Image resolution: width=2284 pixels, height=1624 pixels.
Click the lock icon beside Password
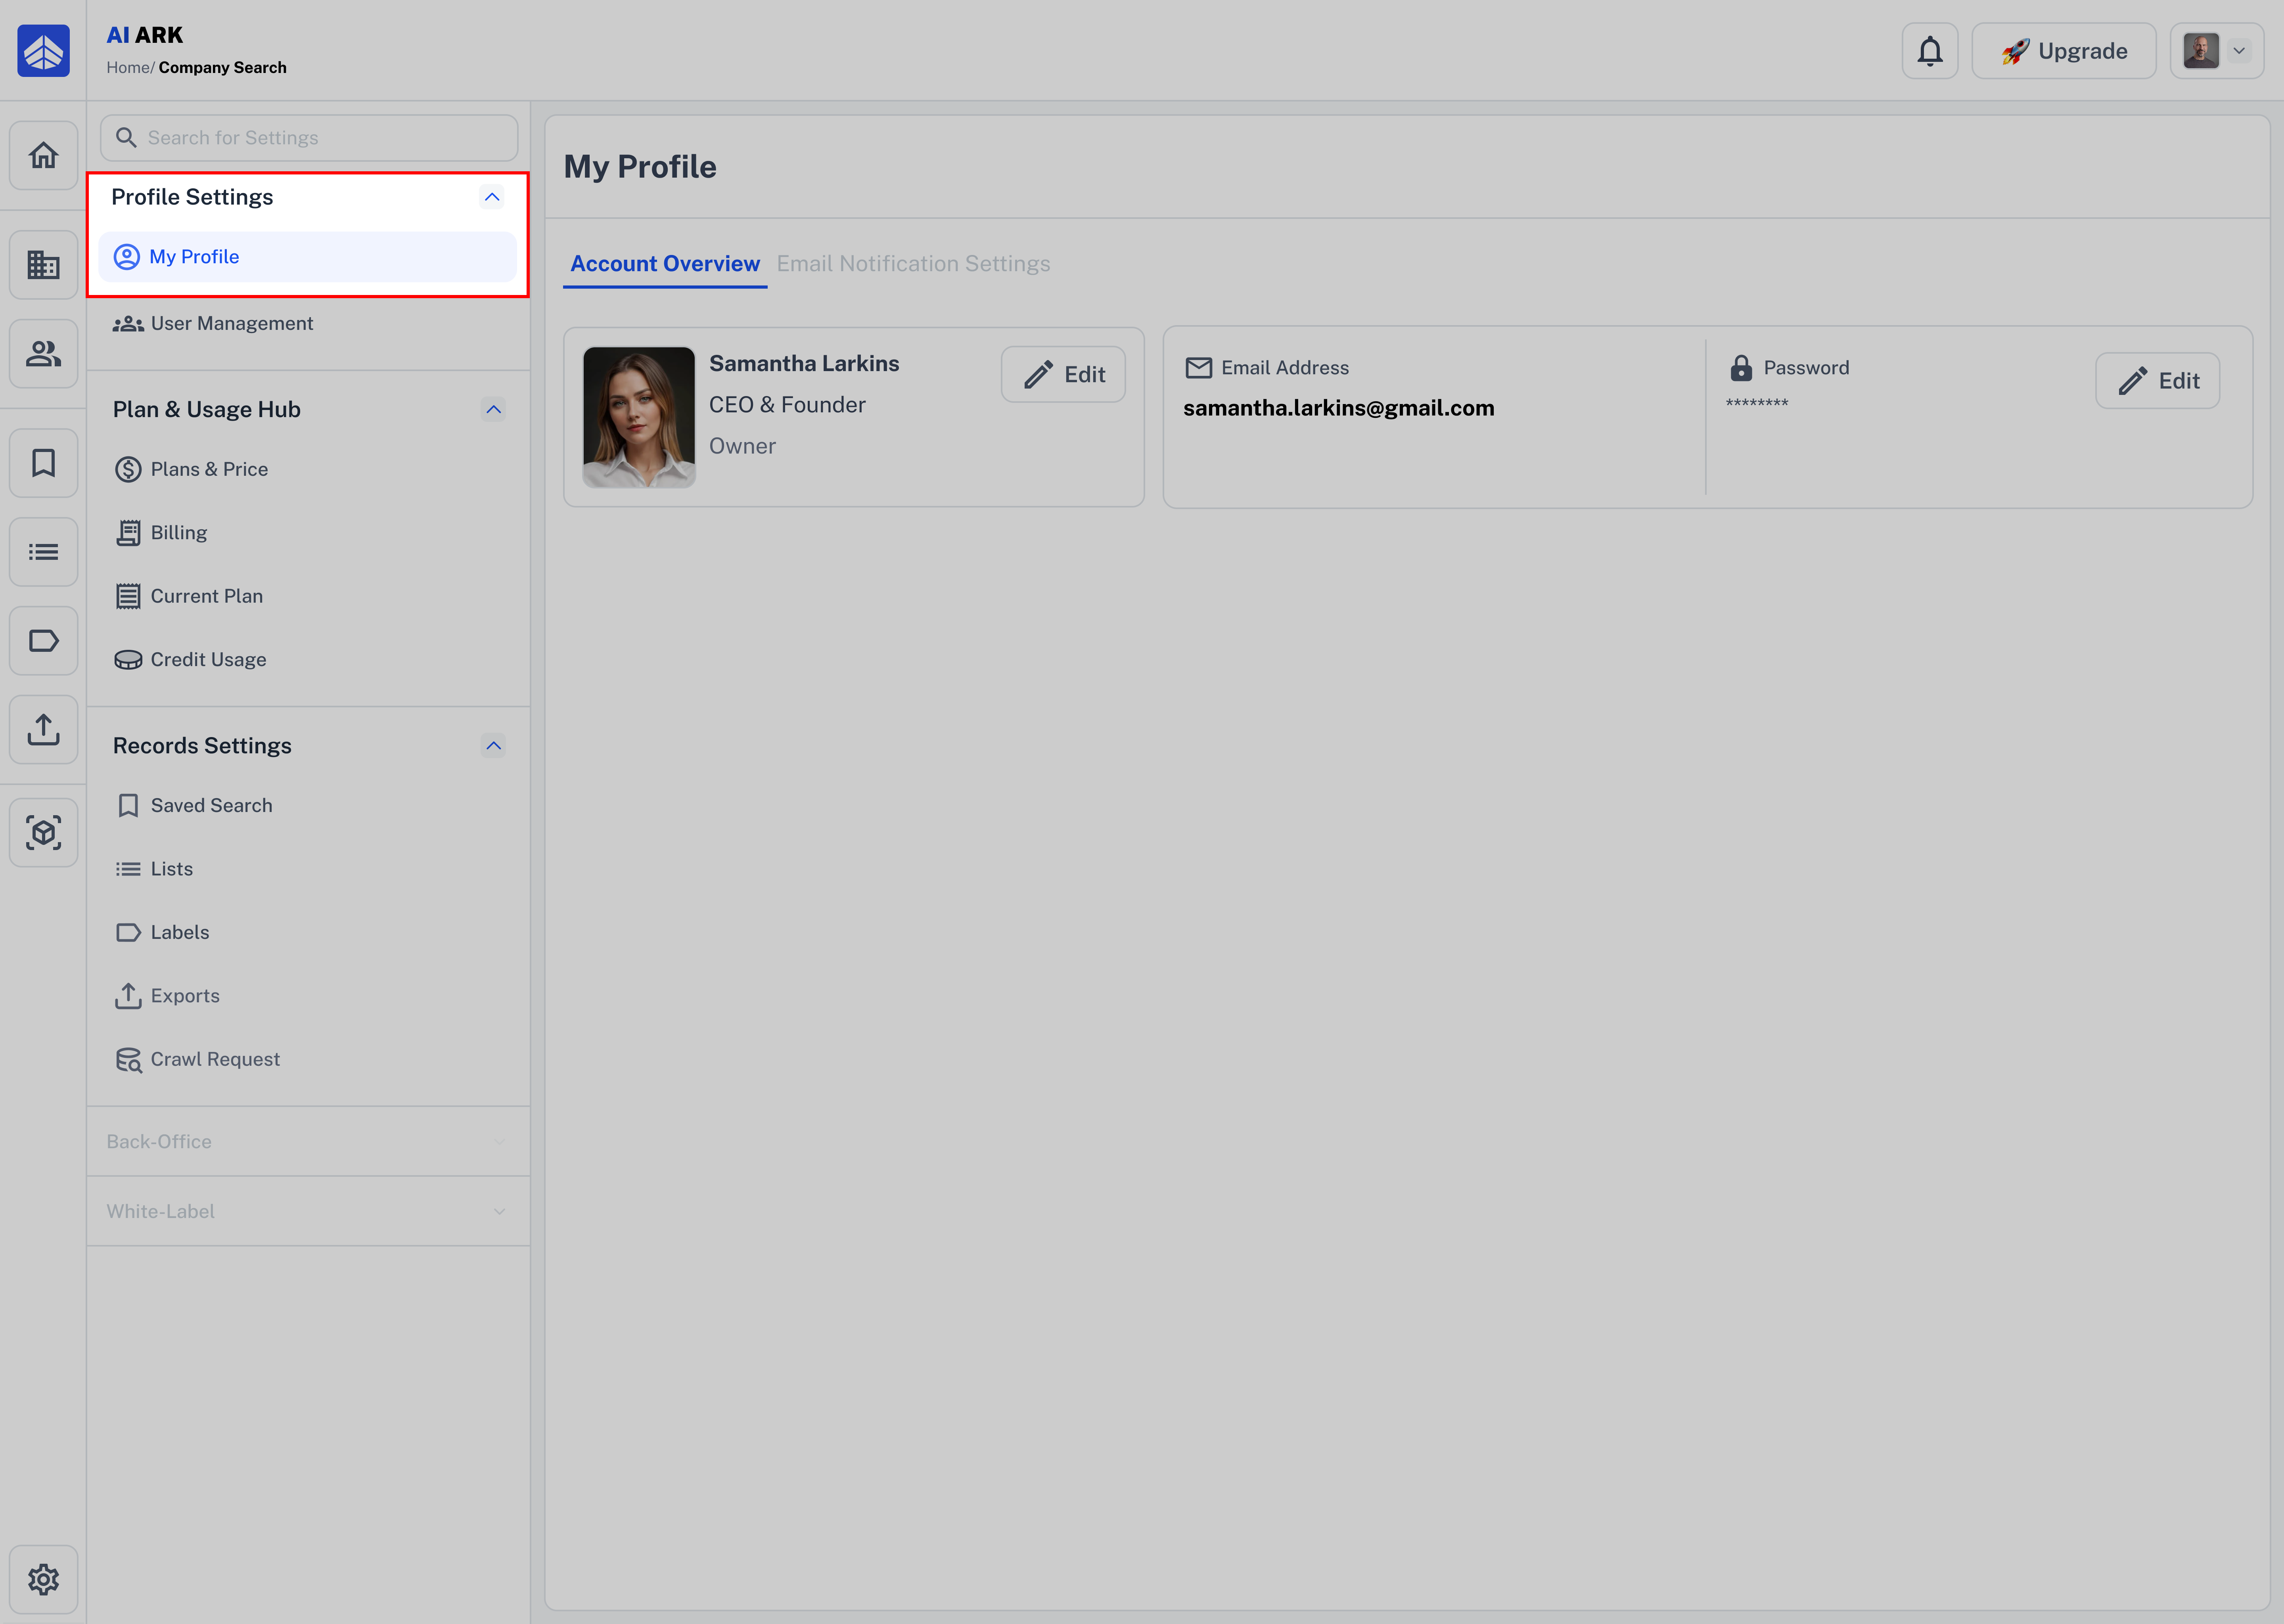tap(1741, 368)
